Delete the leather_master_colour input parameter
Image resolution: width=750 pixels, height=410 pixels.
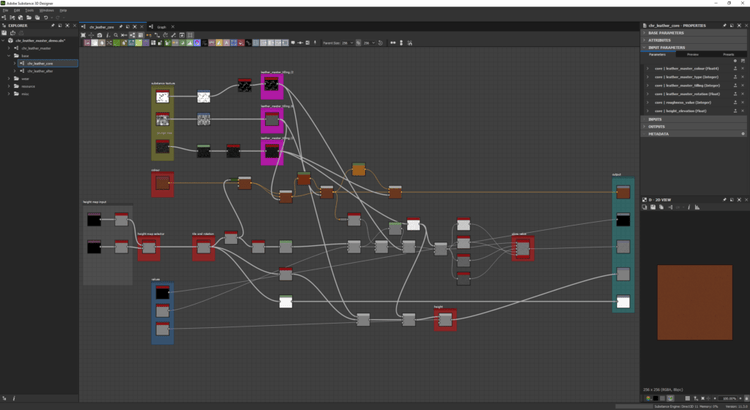[x=743, y=68]
